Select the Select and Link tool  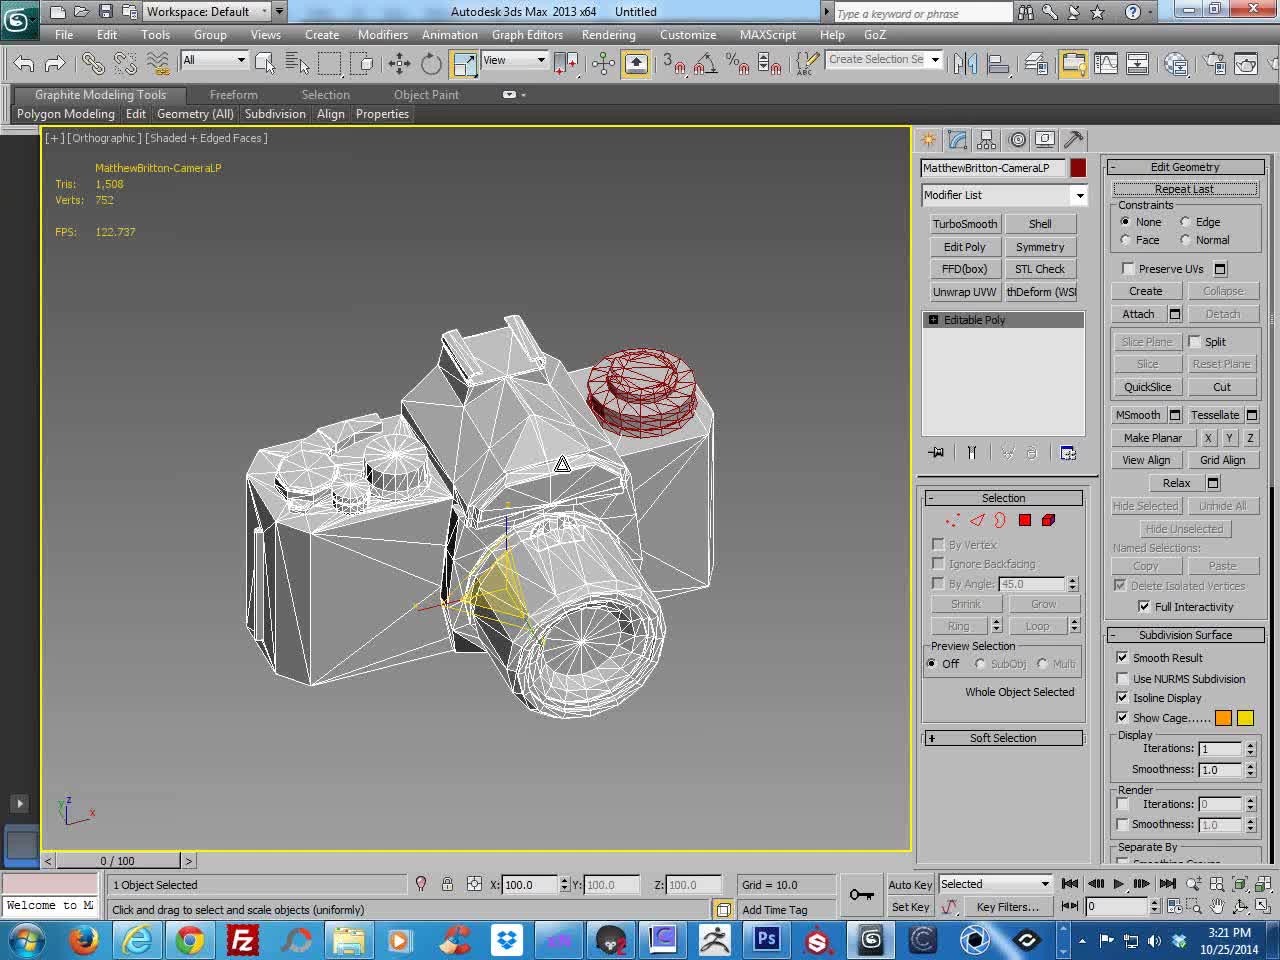92,64
